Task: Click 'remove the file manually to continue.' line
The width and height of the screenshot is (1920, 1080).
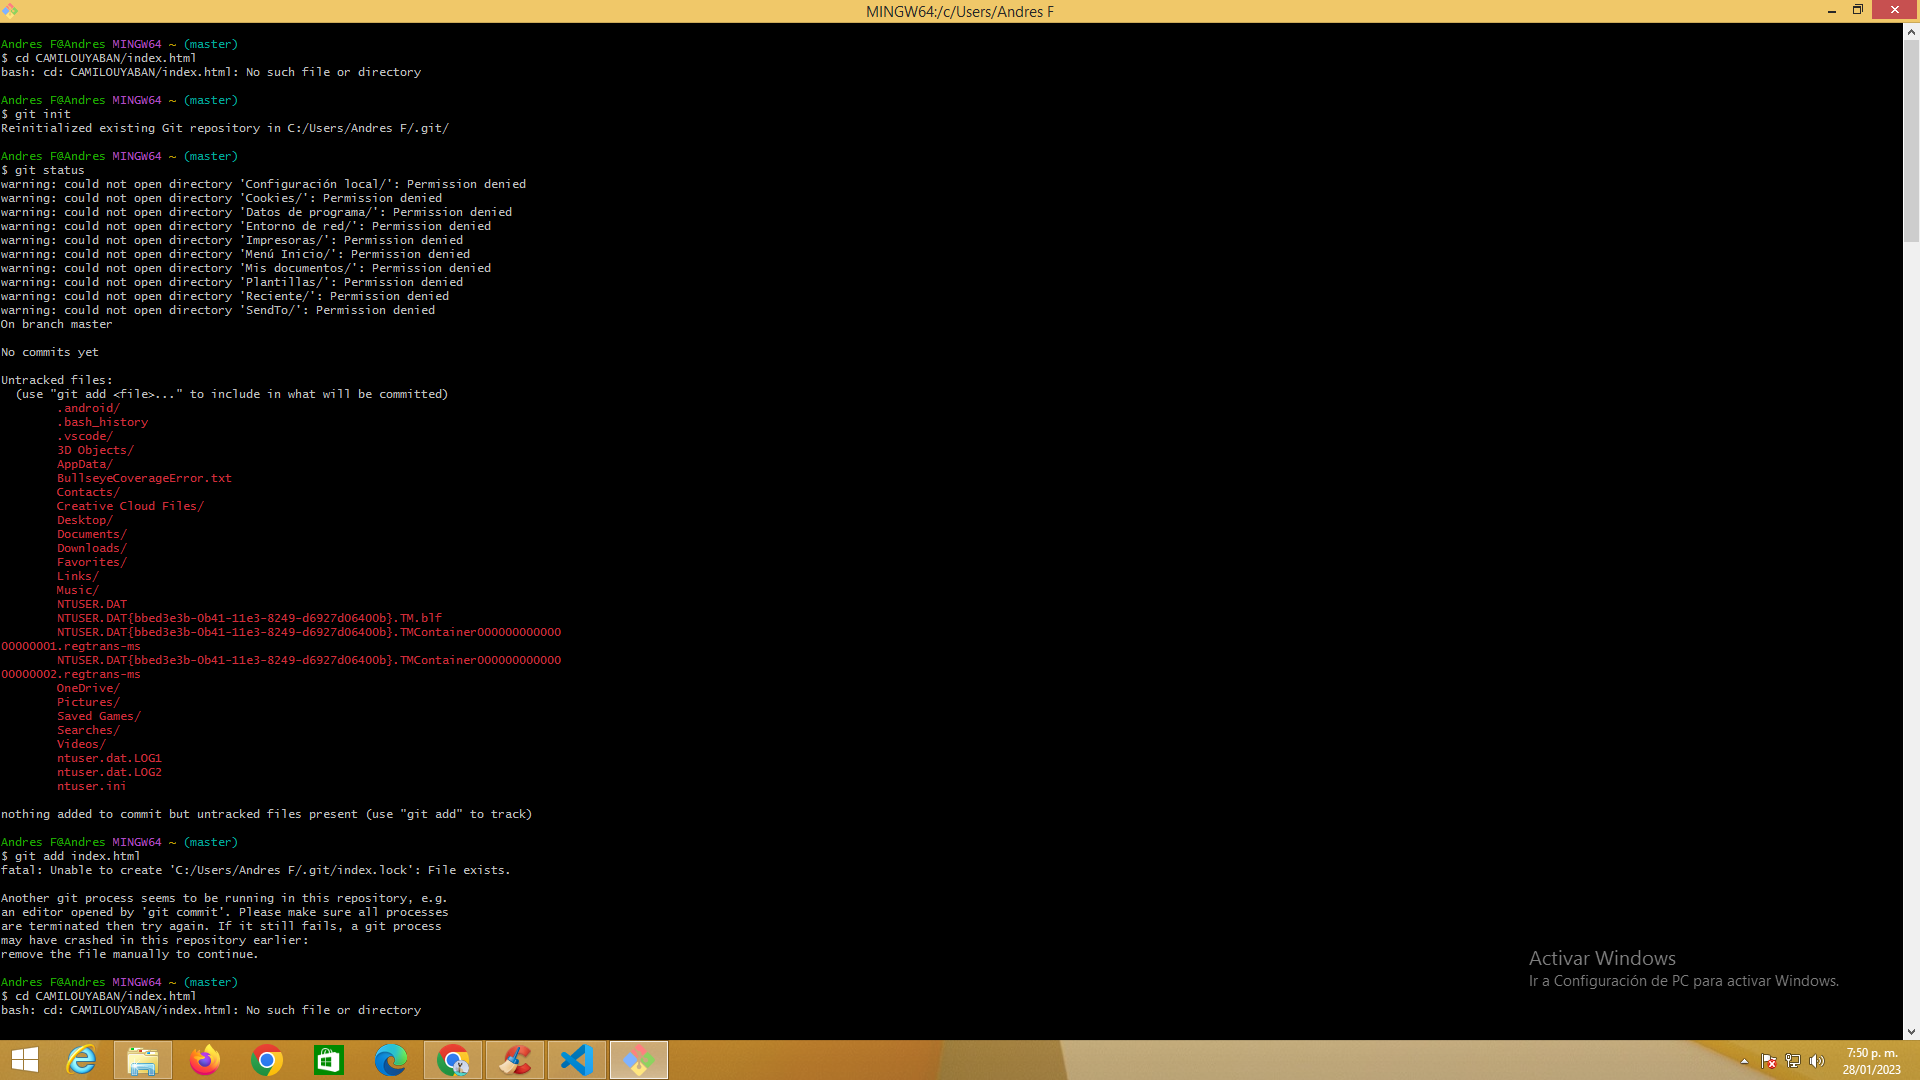Action: pyautogui.click(x=130, y=954)
